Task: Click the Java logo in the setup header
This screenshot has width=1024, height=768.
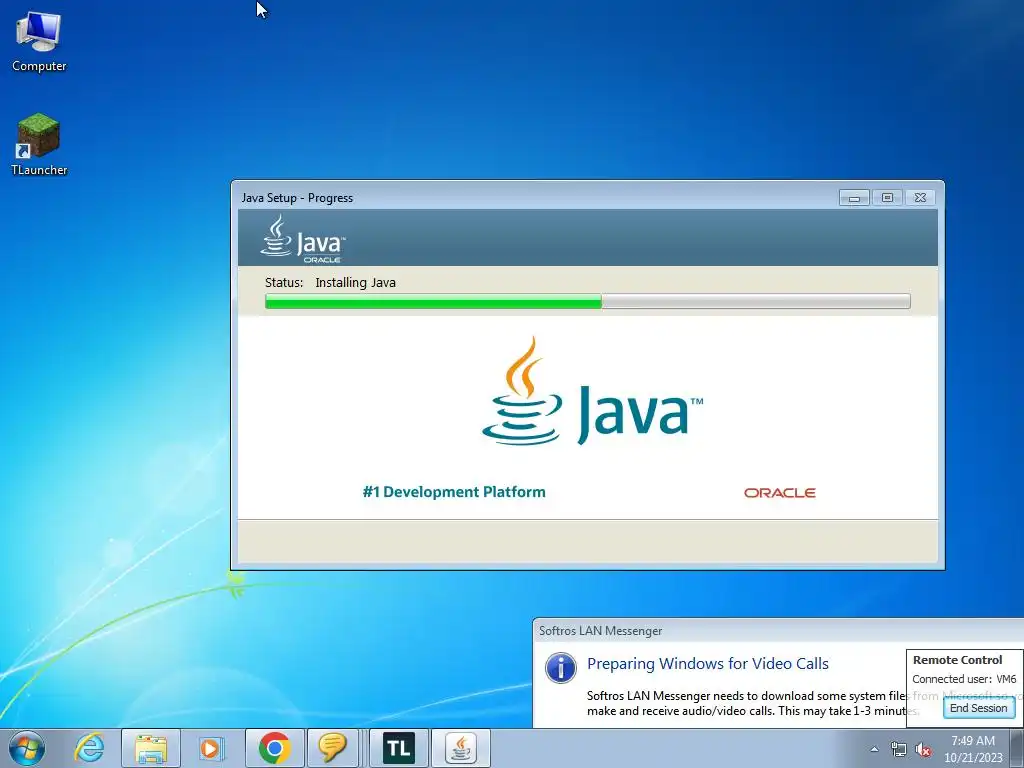Action: [302, 240]
